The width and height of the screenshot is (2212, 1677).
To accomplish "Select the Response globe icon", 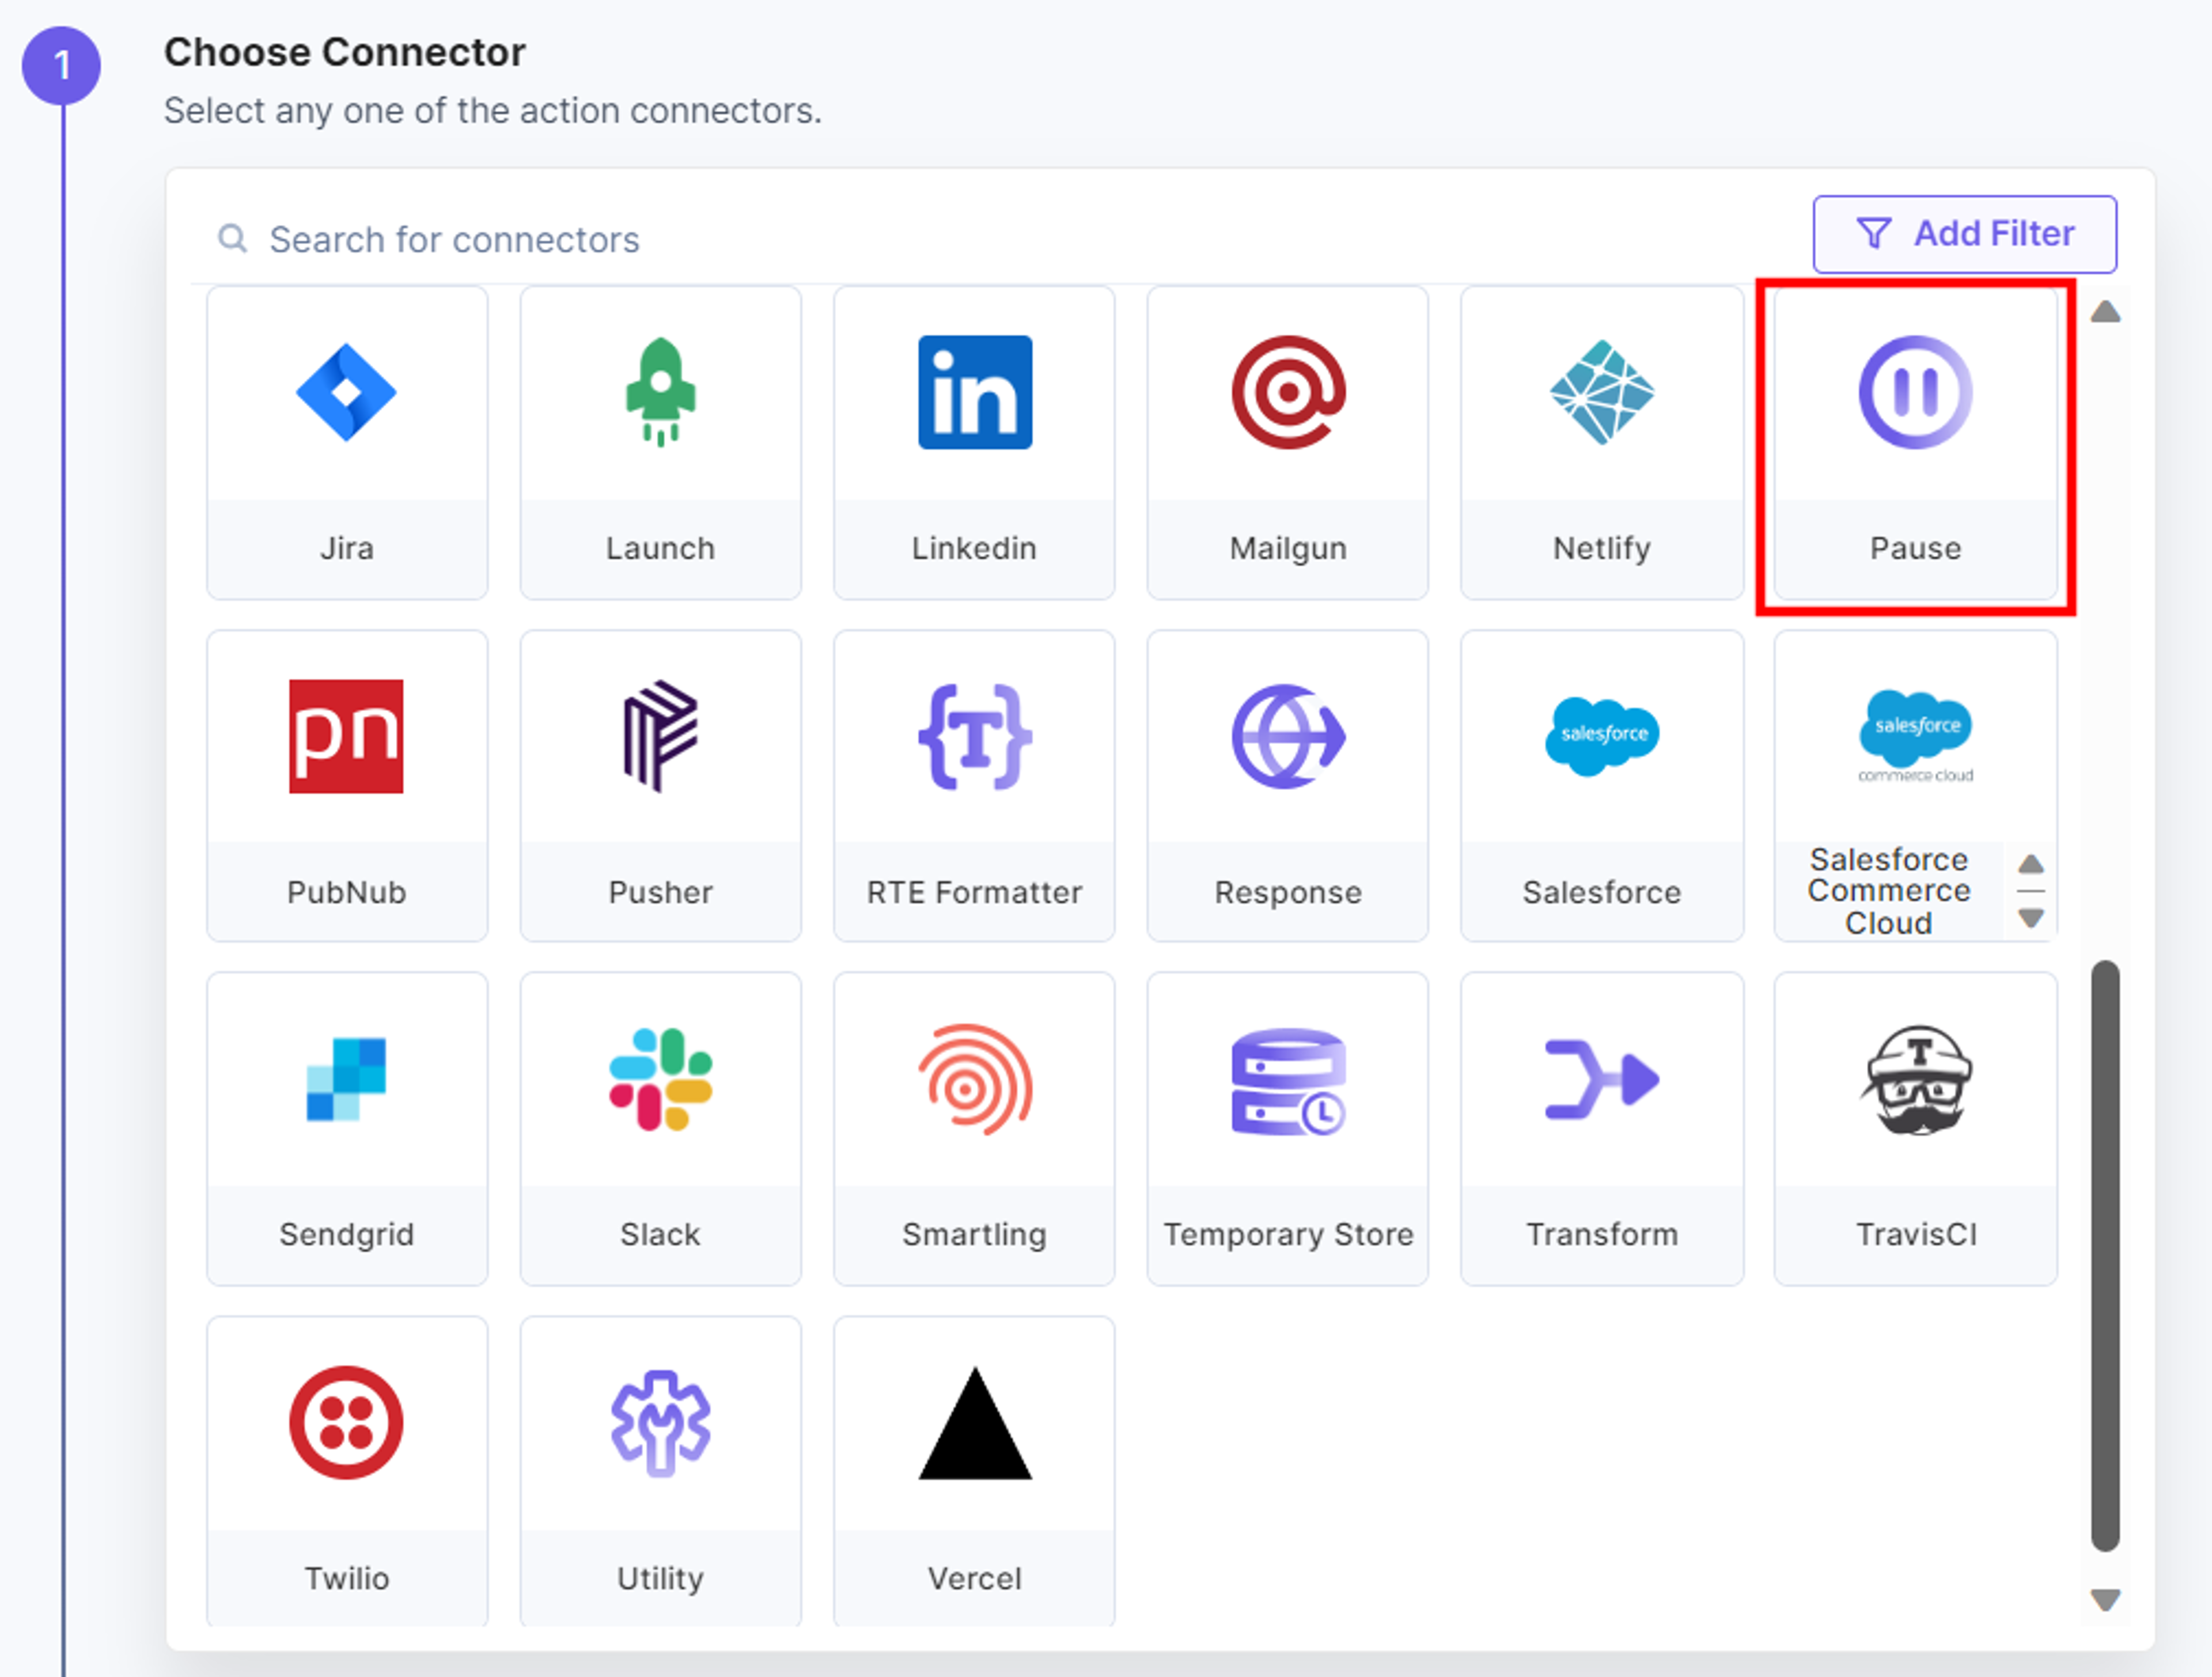I will 1288,736.
